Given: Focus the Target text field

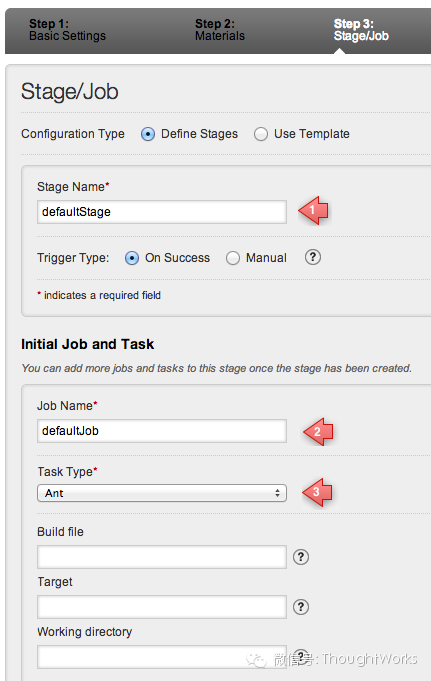Looking at the screenshot, I should (162, 607).
